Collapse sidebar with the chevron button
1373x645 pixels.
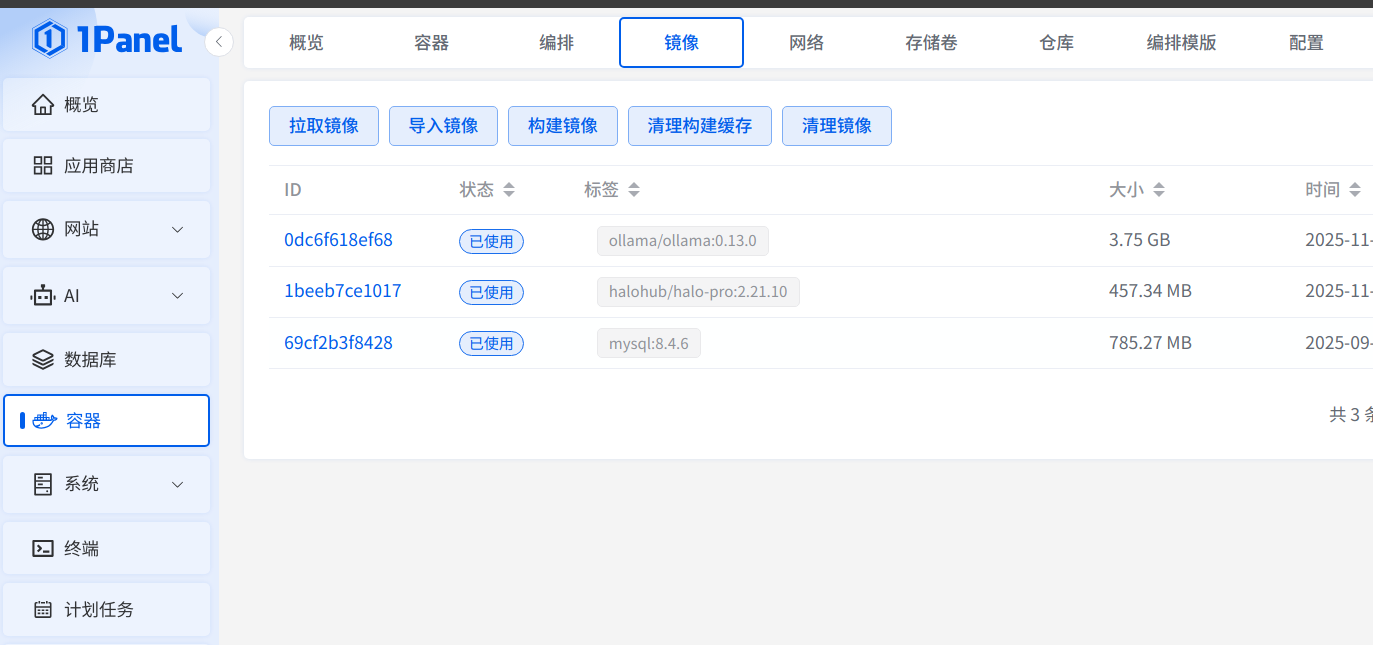click(x=219, y=42)
